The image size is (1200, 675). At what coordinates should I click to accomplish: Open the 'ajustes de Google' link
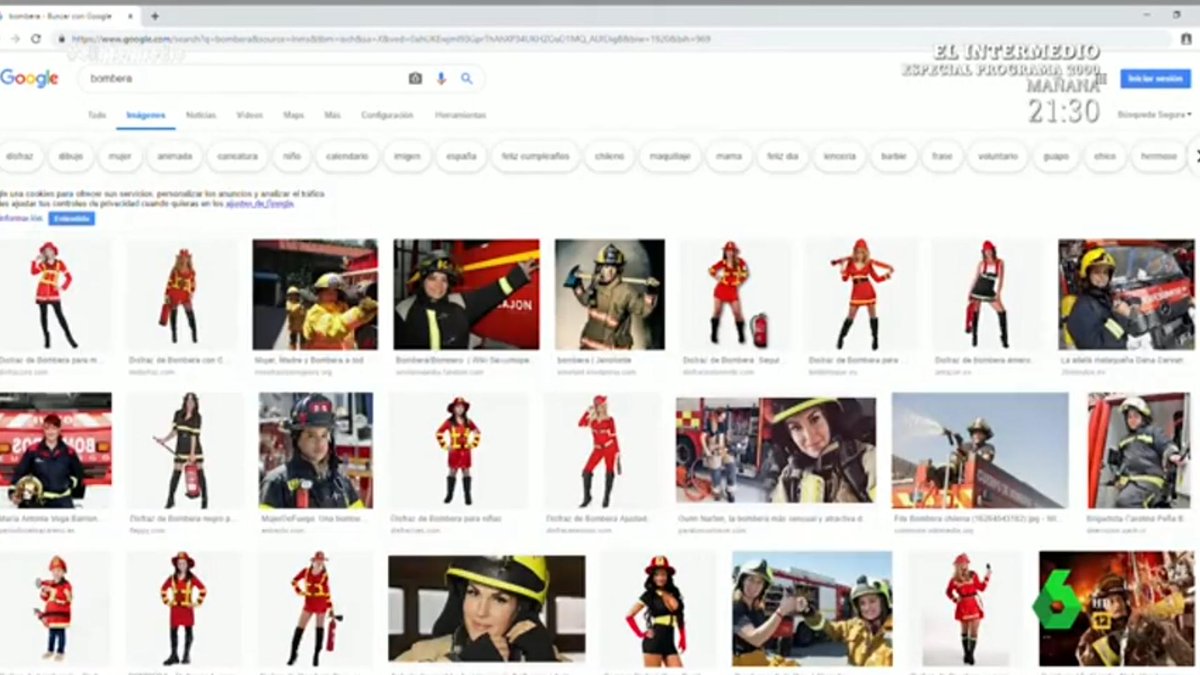point(259,203)
